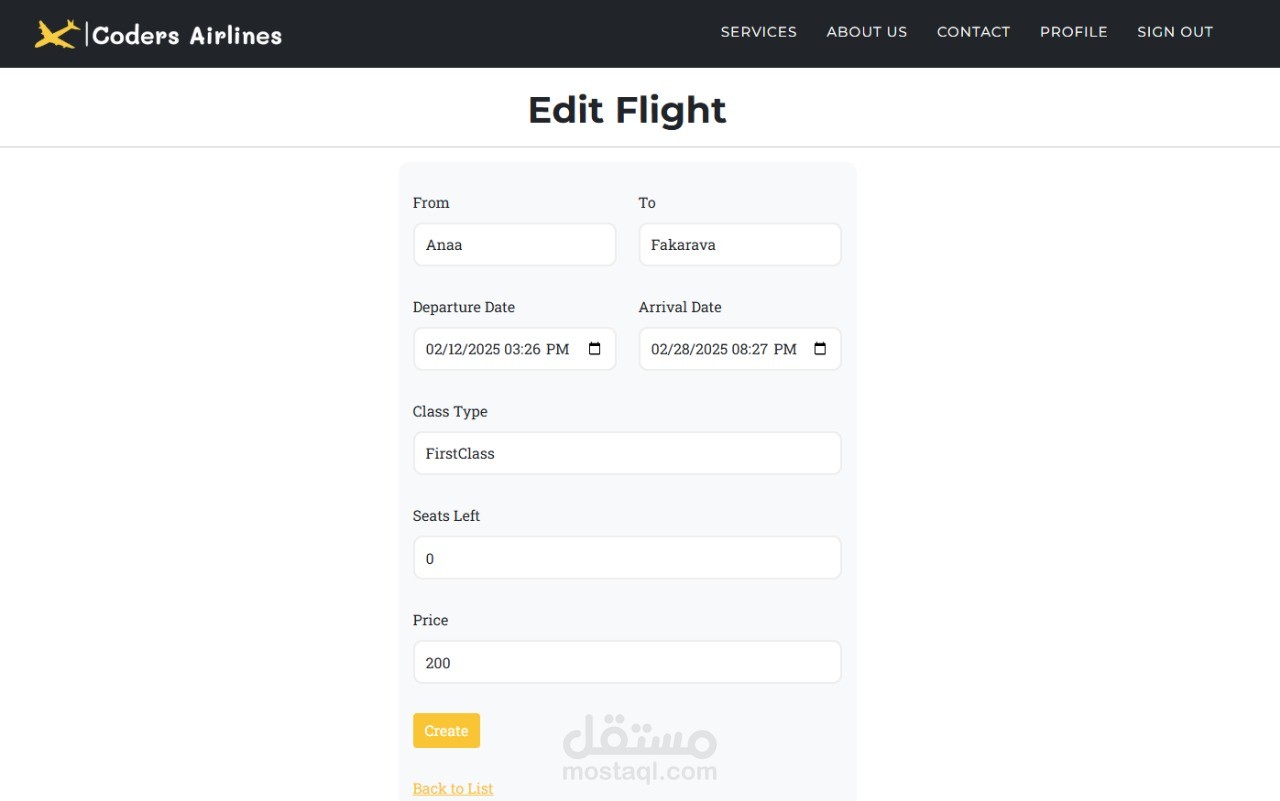Open the Services menu item
Image resolution: width=1280 pixels, height=801 pixels.
(759, 32)
